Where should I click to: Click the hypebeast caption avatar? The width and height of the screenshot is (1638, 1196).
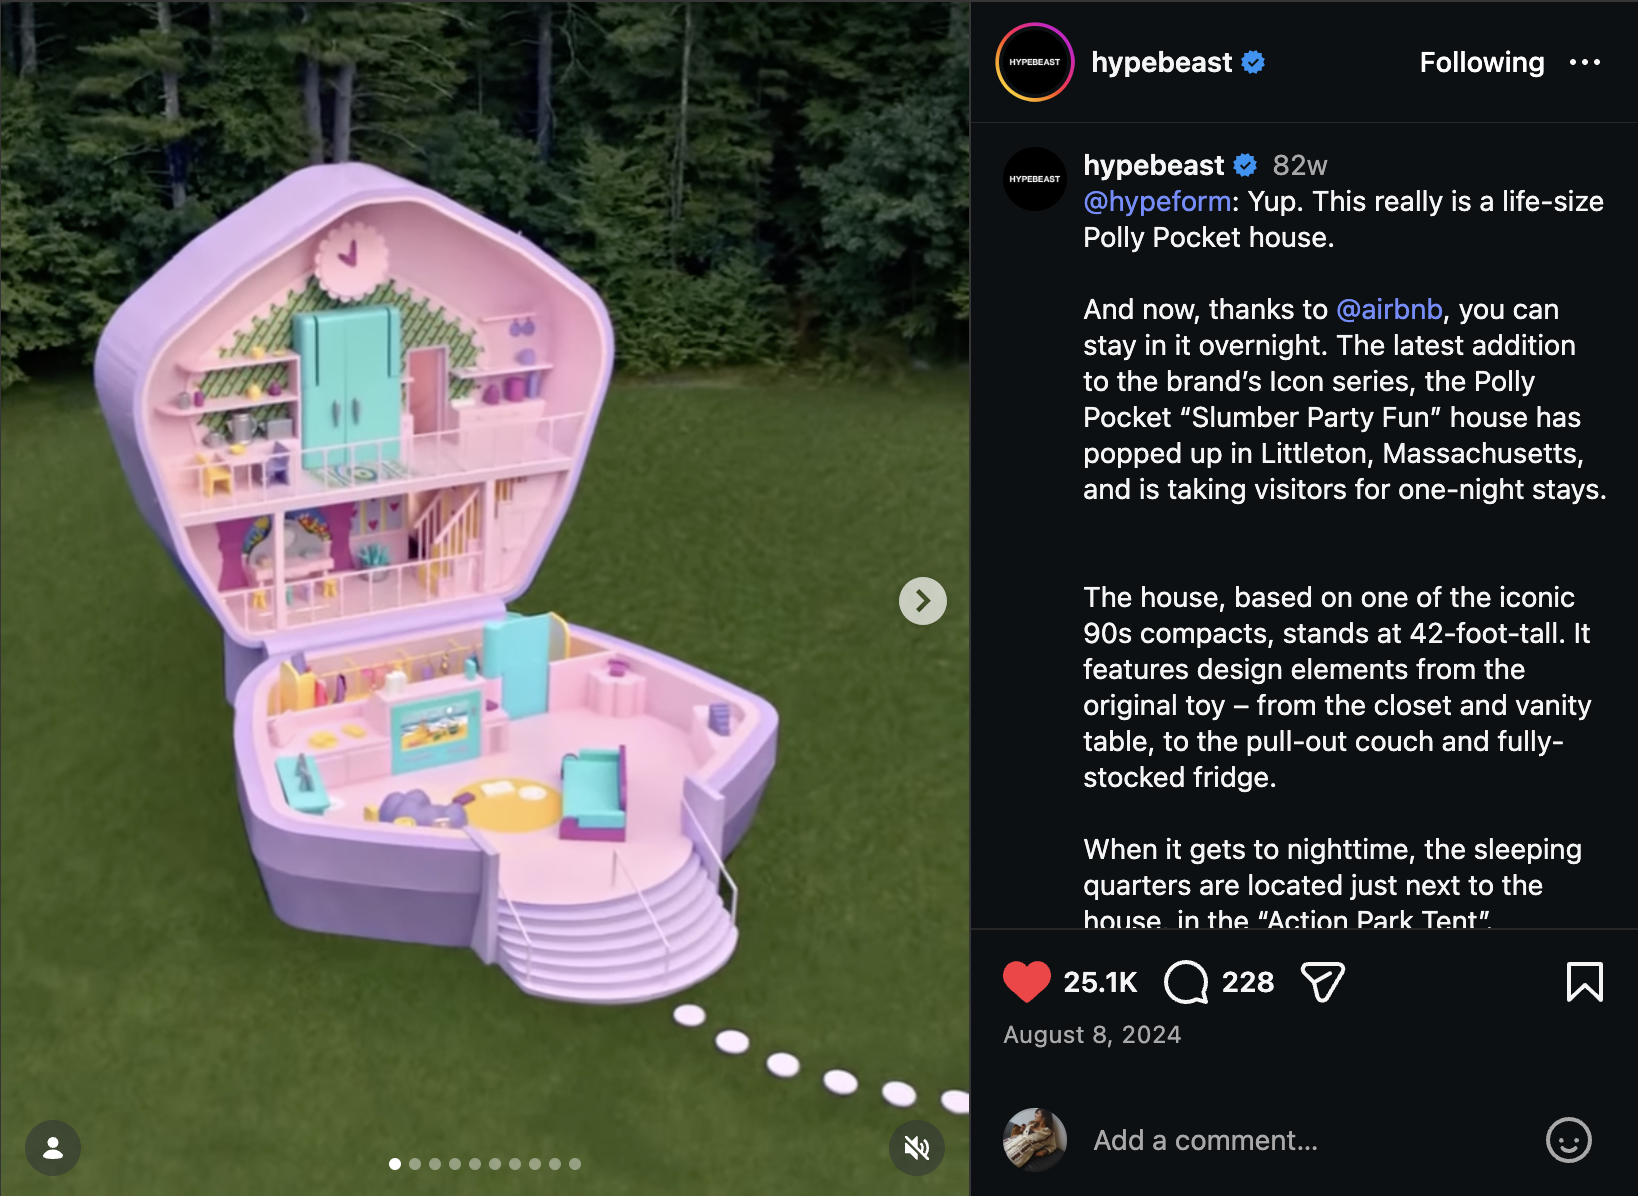1035,179
